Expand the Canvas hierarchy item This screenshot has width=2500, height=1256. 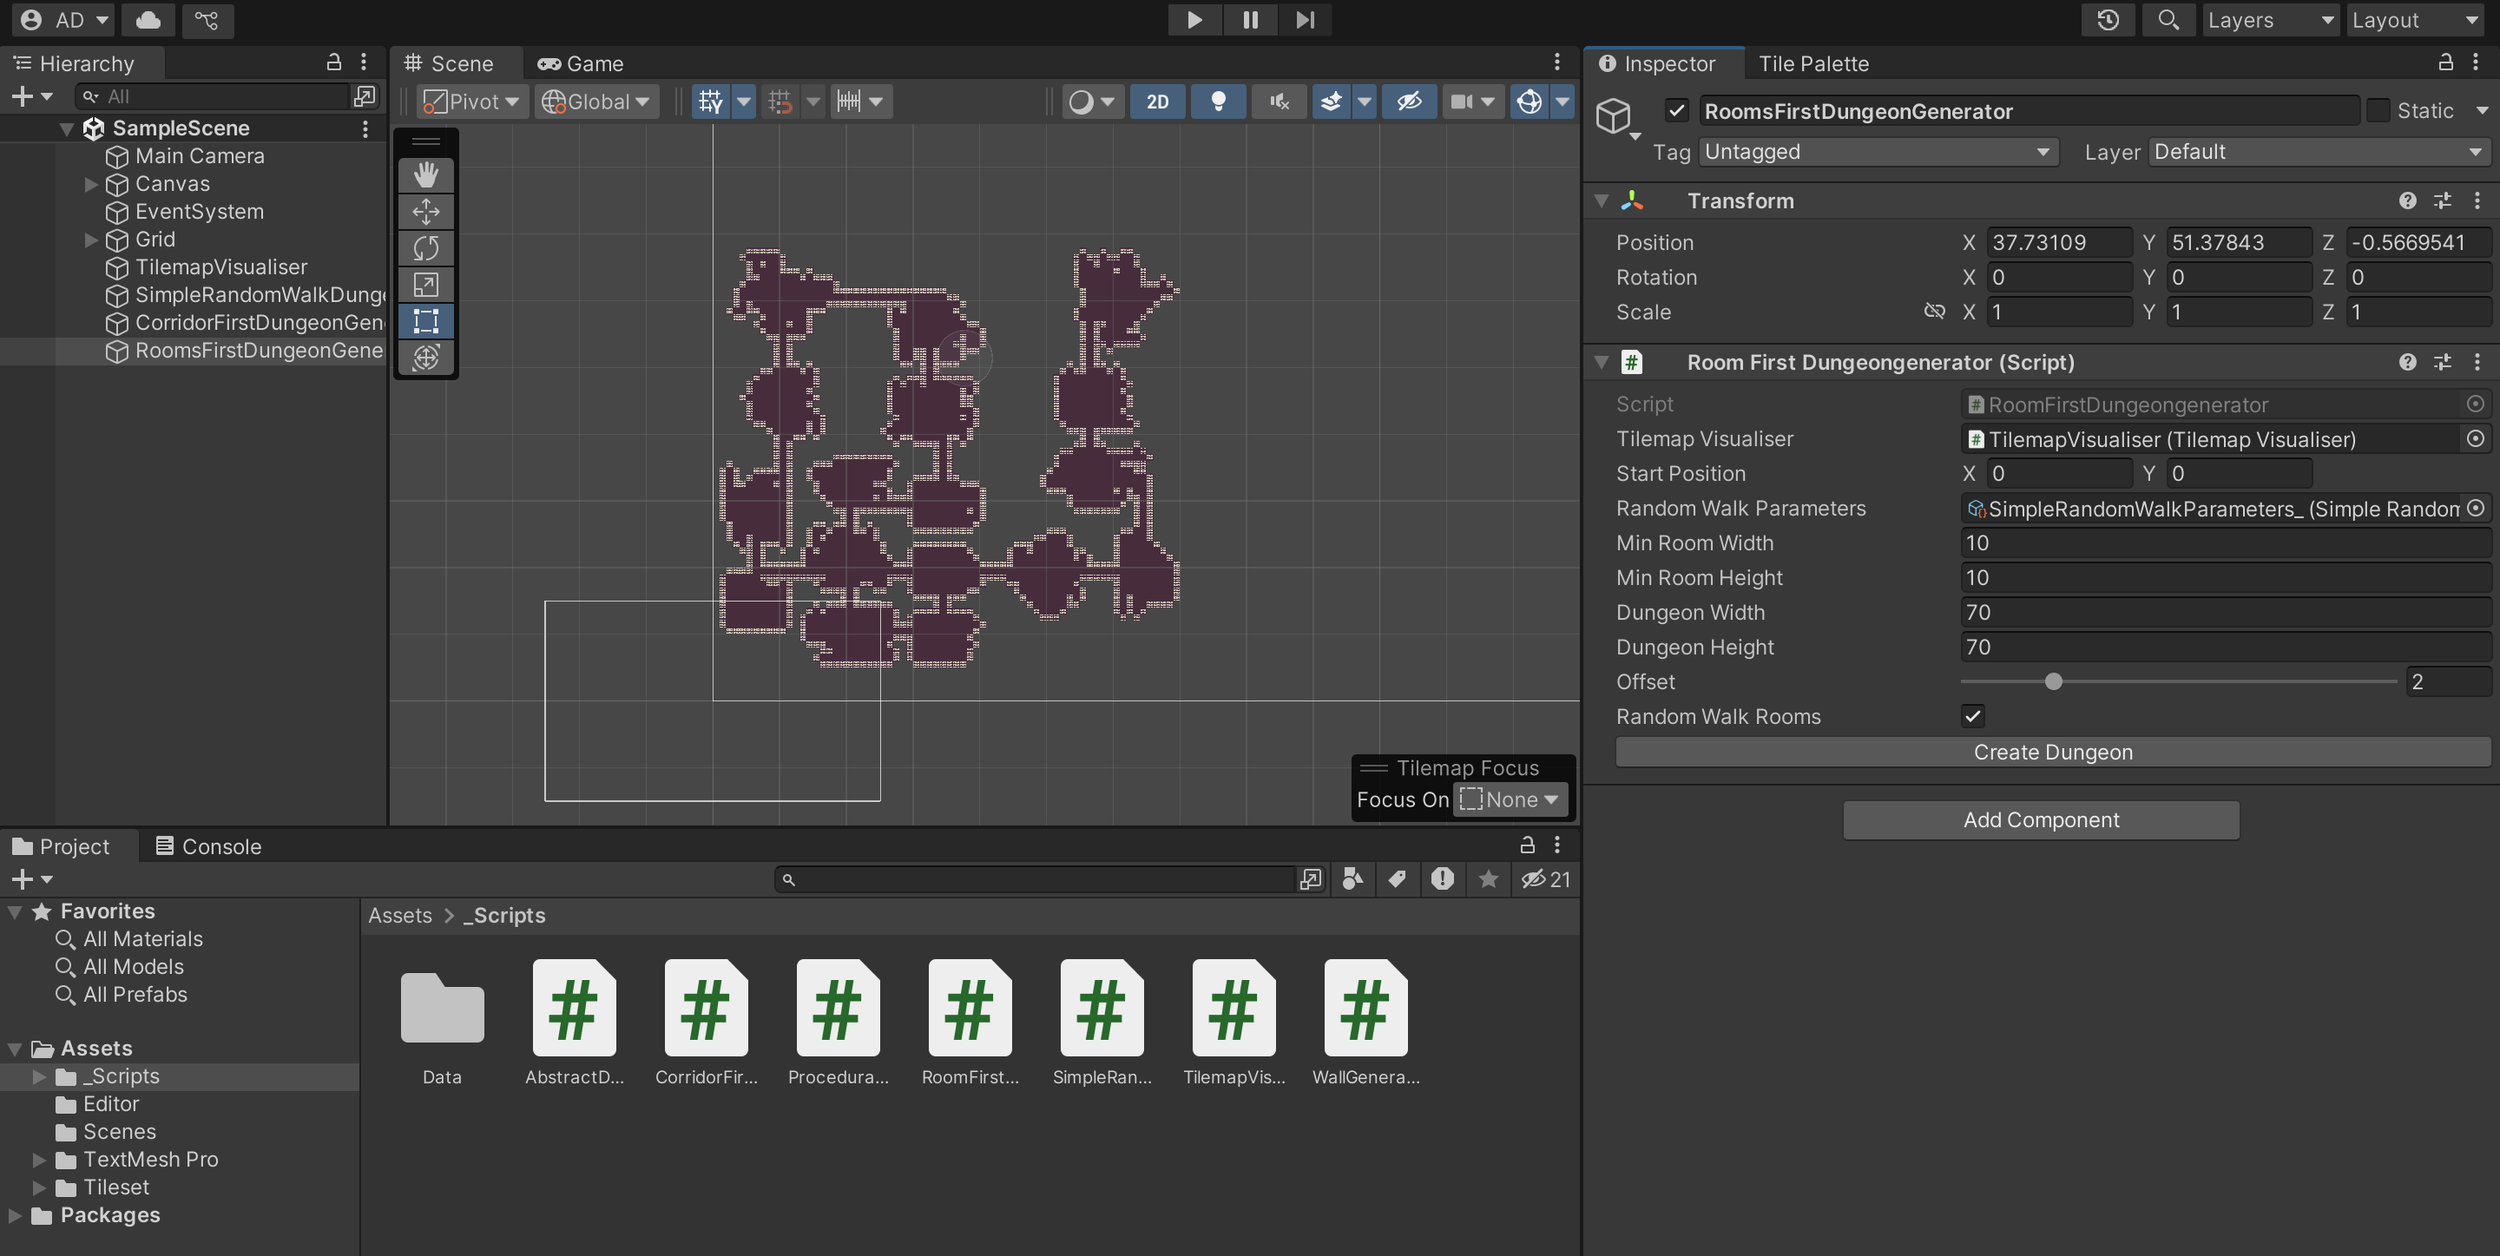pos(91,184)
